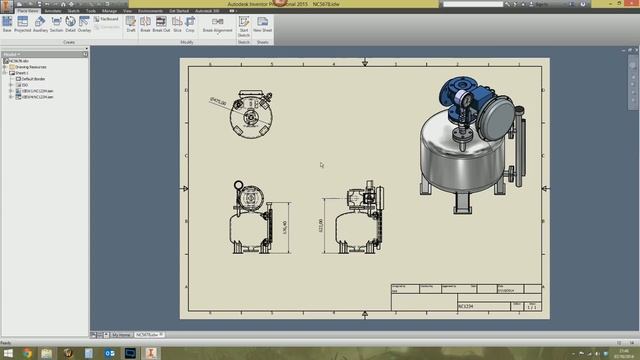Select the Section view tool
Screen dimensions: 640x360
tap(56, 24)
